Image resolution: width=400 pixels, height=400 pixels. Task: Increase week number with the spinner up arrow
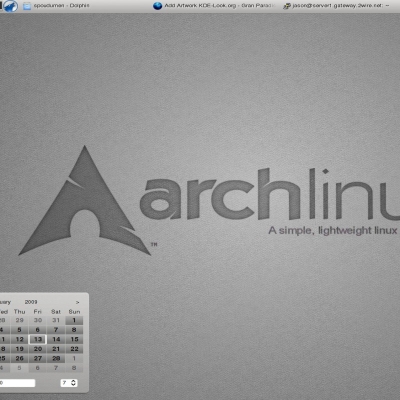tap(74, 381)
